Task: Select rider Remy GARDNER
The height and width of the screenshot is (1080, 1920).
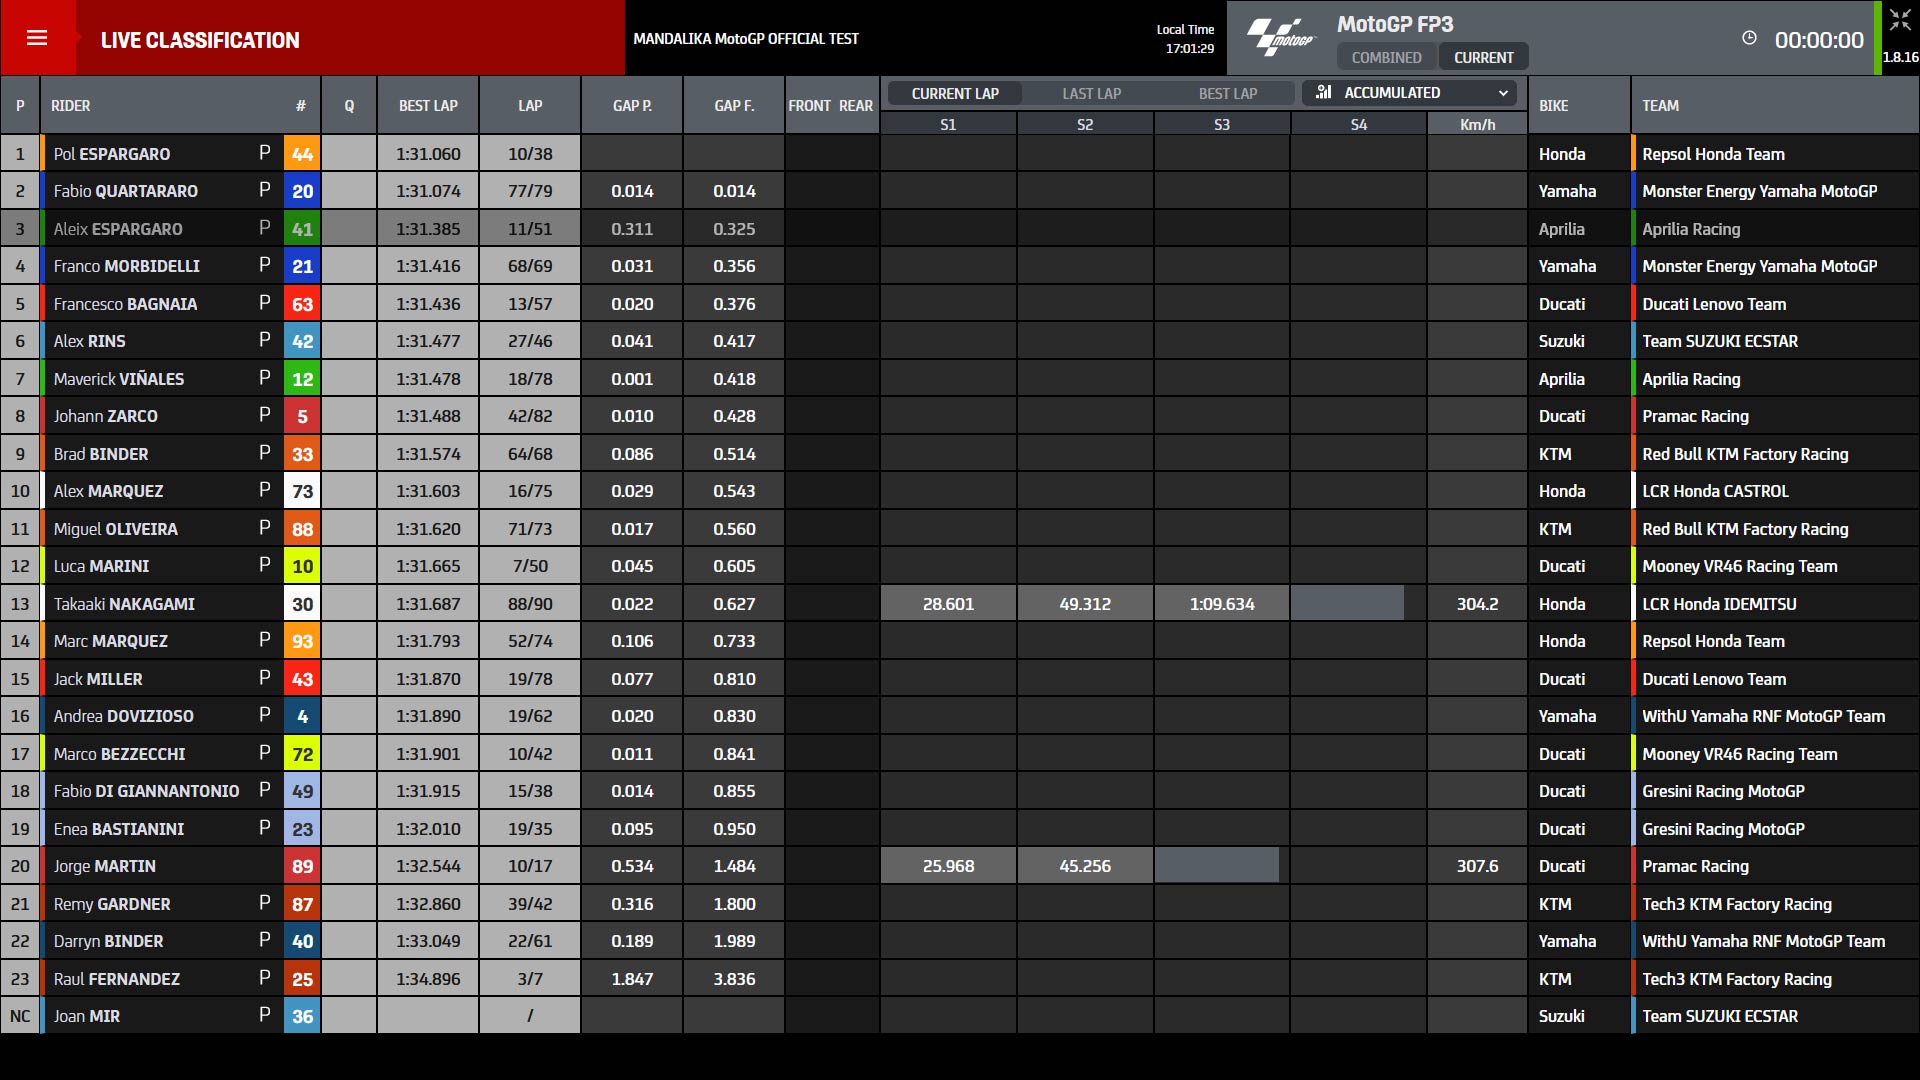Action: click(x=112, y=904)
